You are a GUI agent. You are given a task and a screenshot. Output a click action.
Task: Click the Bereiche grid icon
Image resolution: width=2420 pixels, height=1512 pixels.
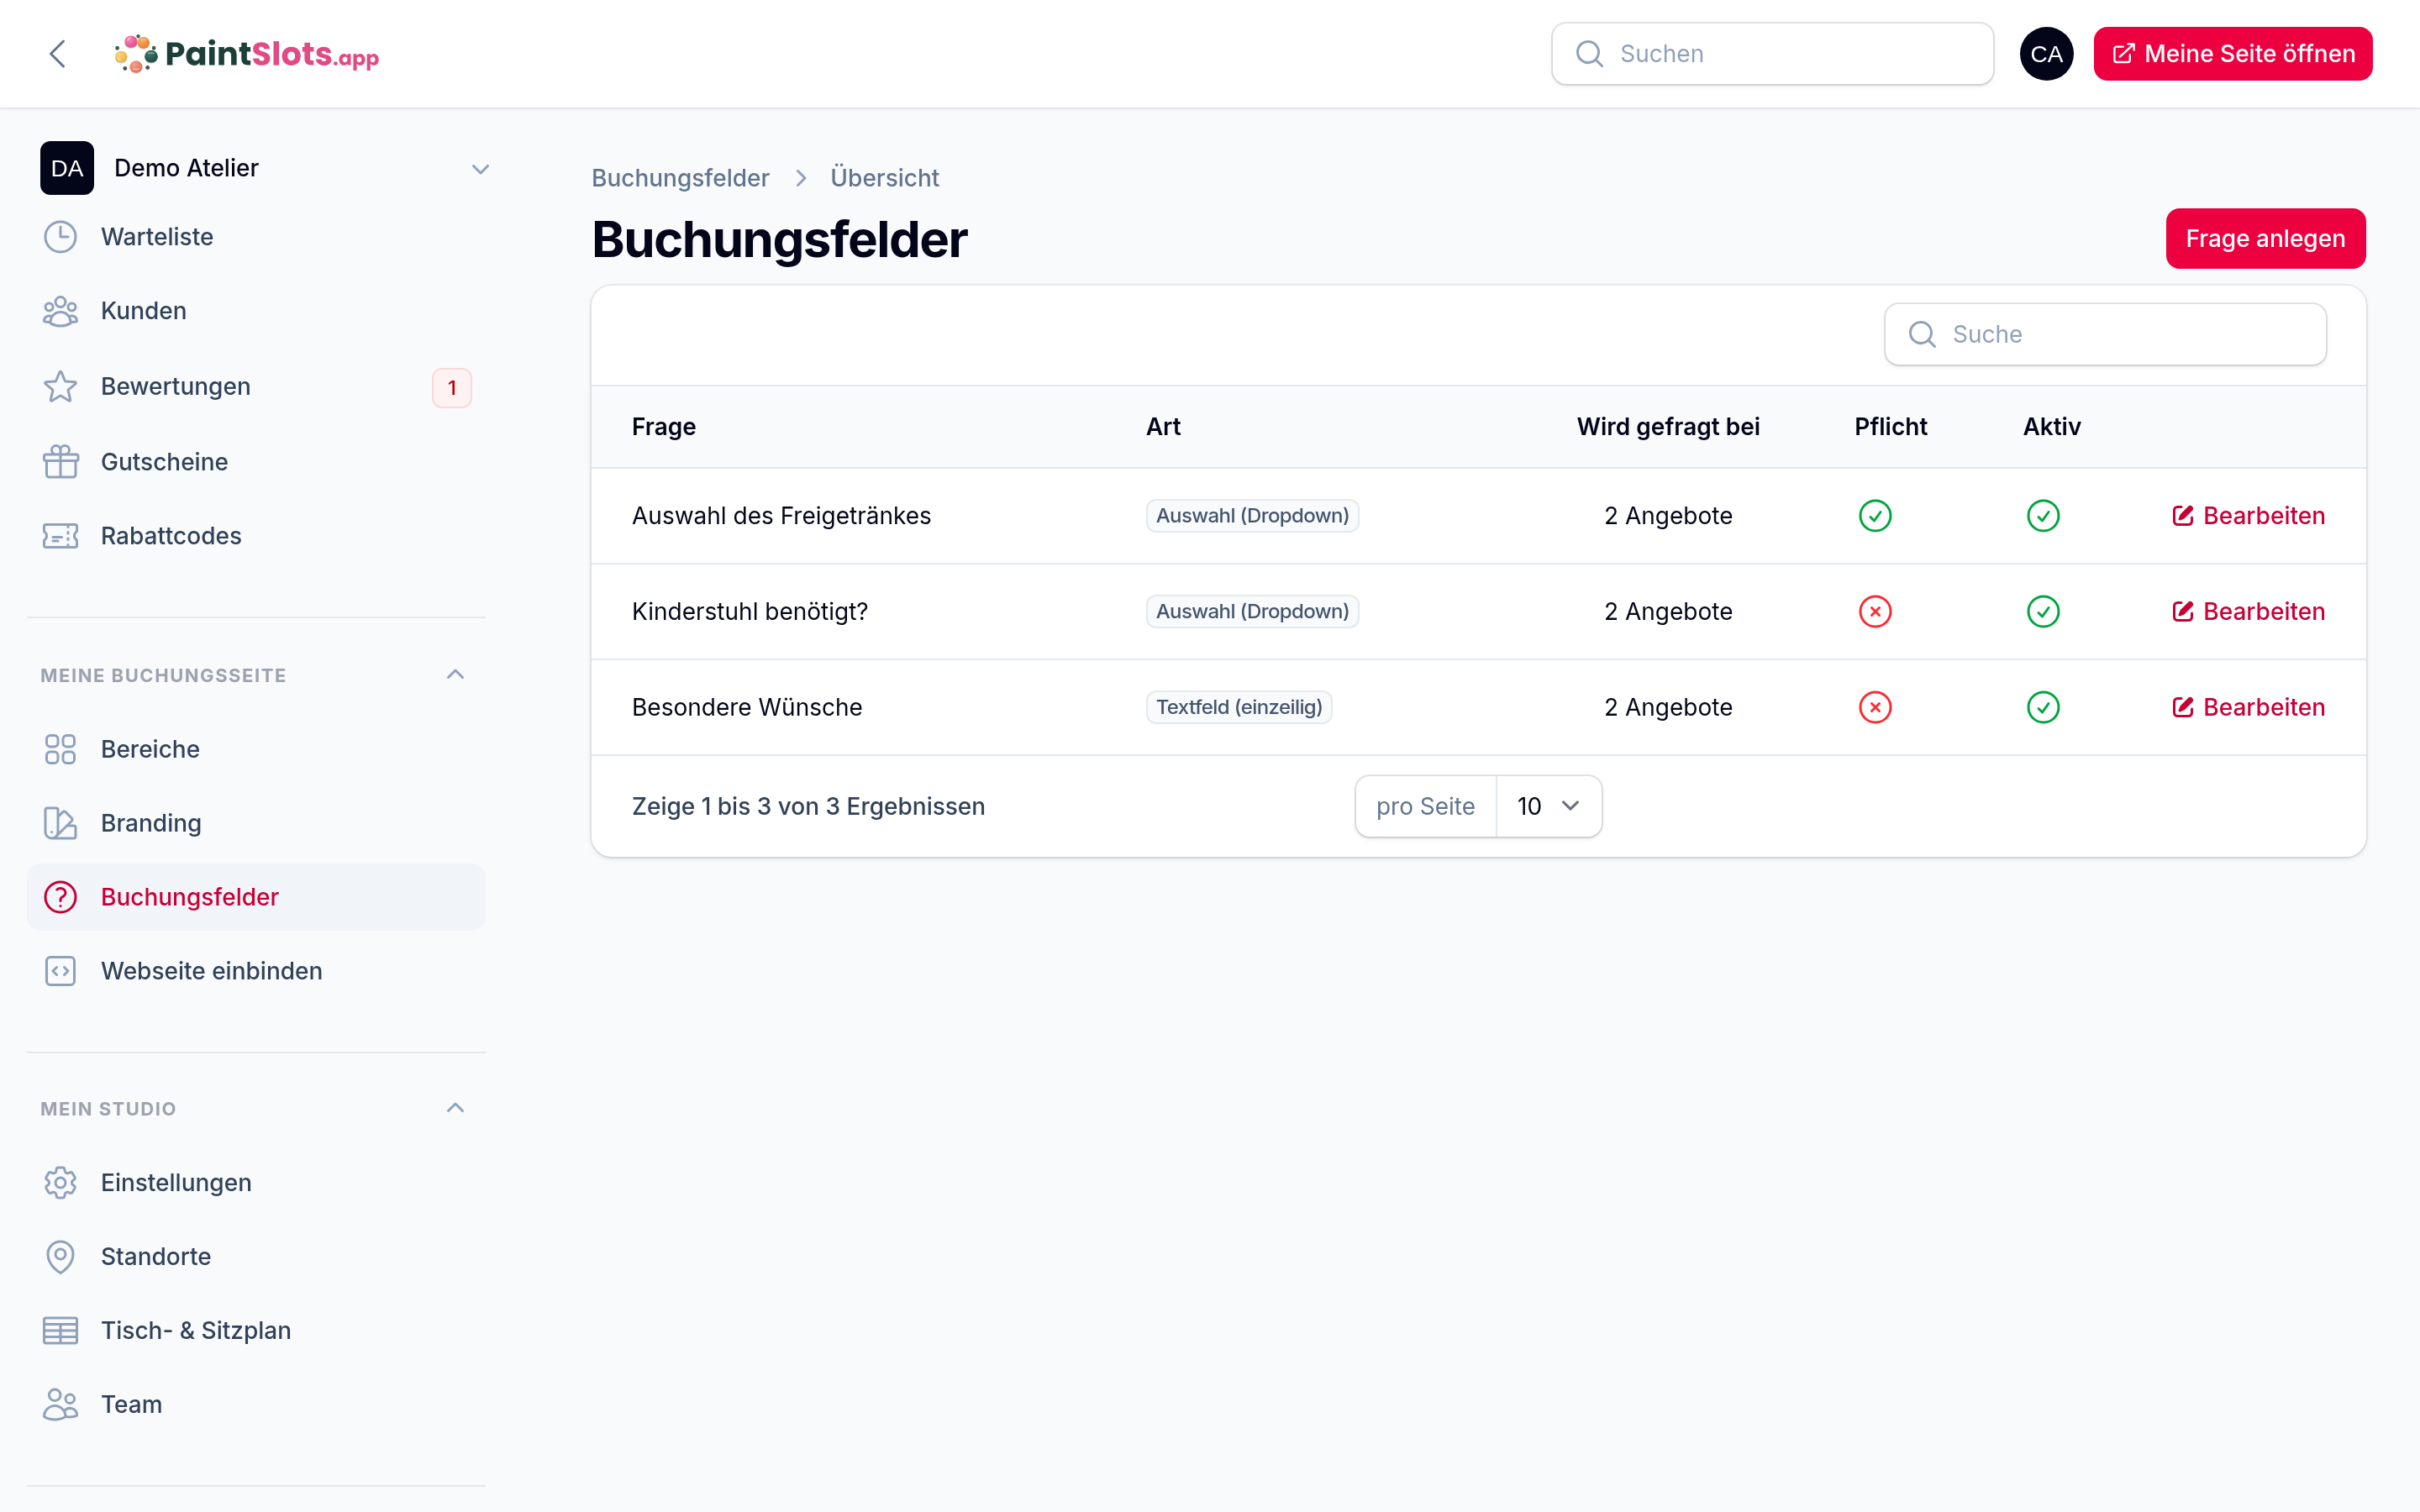(60, 749)
